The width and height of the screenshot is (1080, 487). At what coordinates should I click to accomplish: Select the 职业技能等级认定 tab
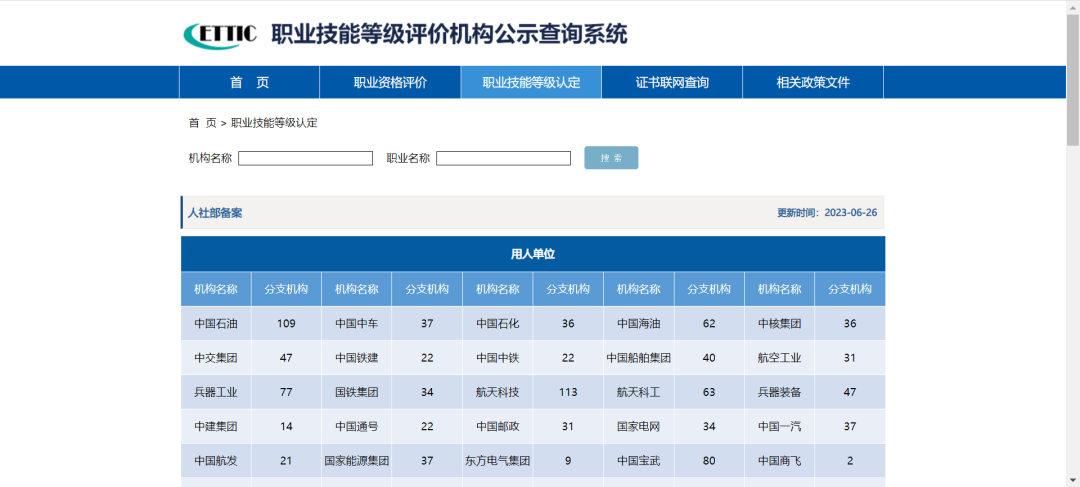(531, 83)
